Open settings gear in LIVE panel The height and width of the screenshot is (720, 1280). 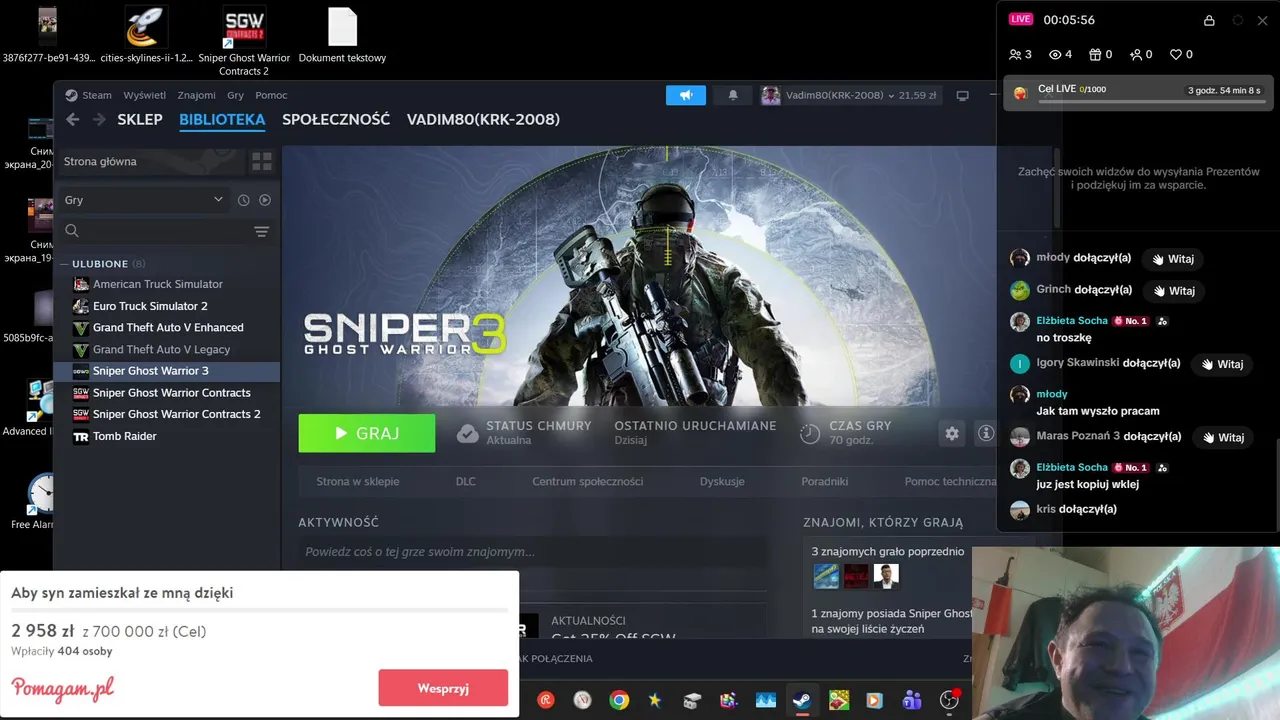click(x=1238, y=20)
